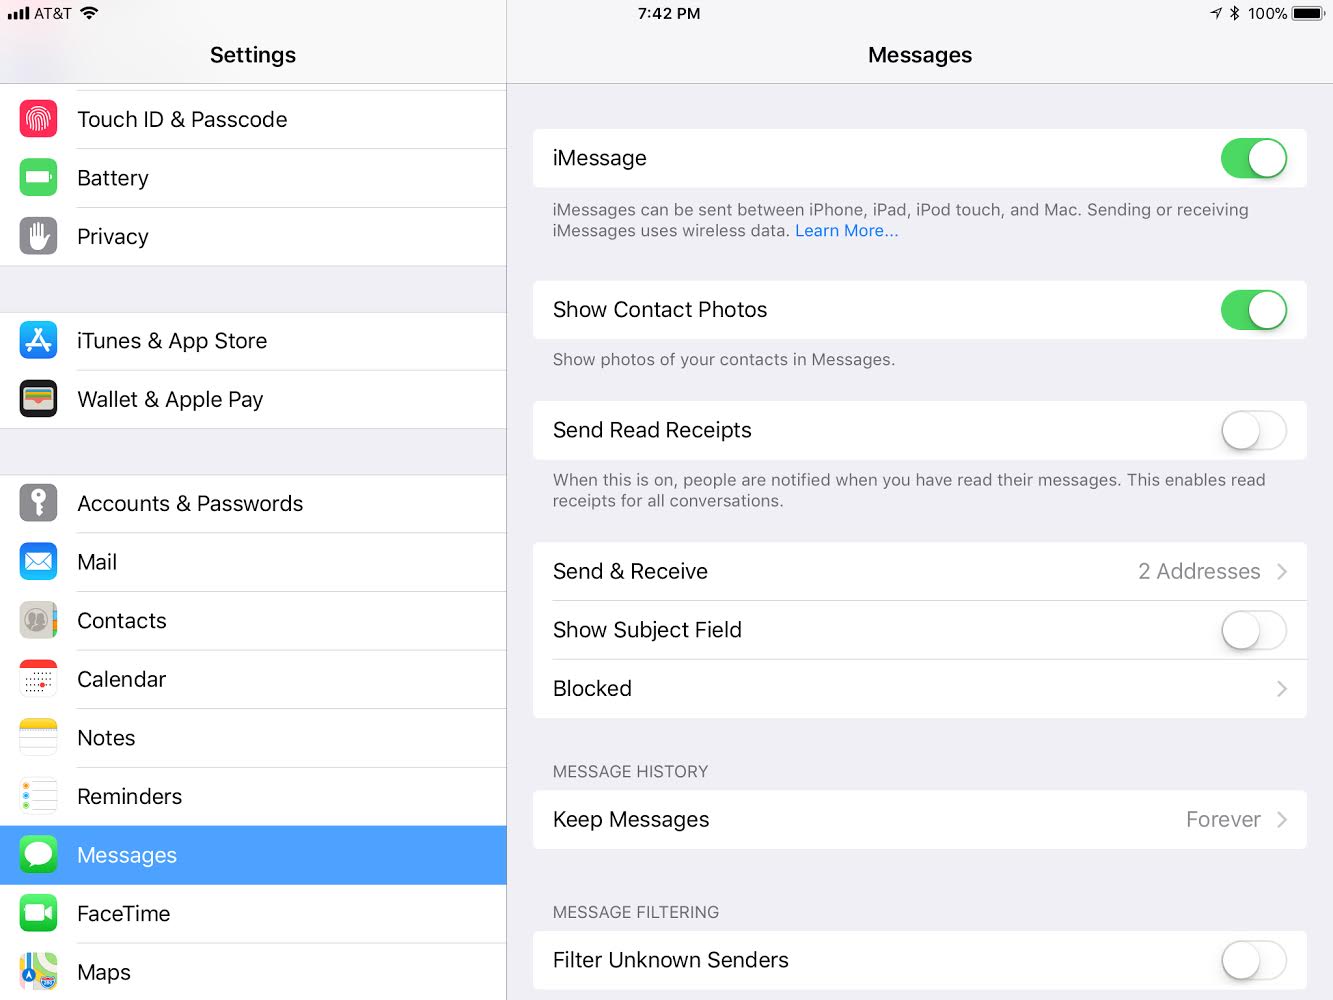Viewport: 1333px width, 1000px height.
Task: Tap the Blocked label
Action: coord(592,689)
